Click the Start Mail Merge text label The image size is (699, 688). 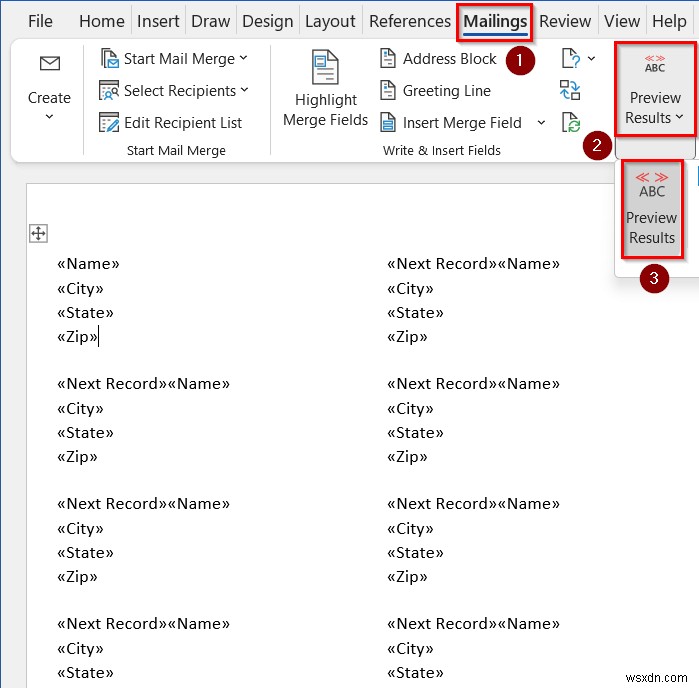(x=179, y=58)
